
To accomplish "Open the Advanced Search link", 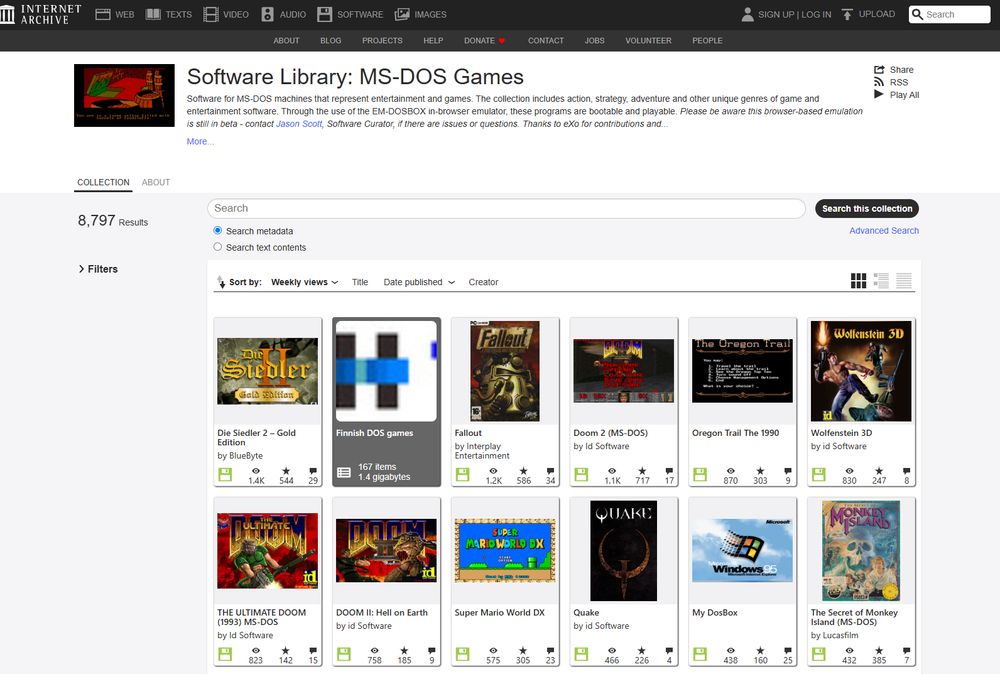I will 884,230.
